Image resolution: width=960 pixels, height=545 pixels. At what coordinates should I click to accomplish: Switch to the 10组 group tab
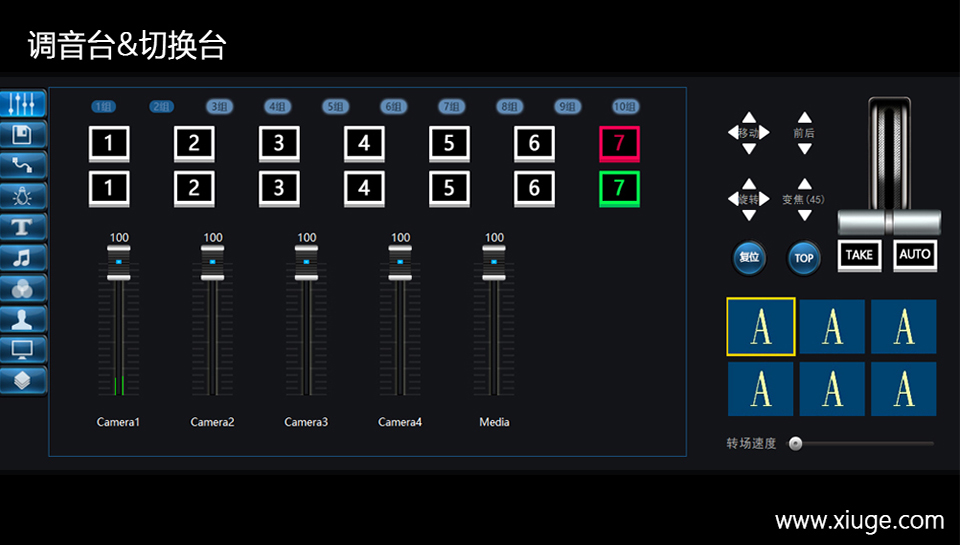click(x=625, y=107)
